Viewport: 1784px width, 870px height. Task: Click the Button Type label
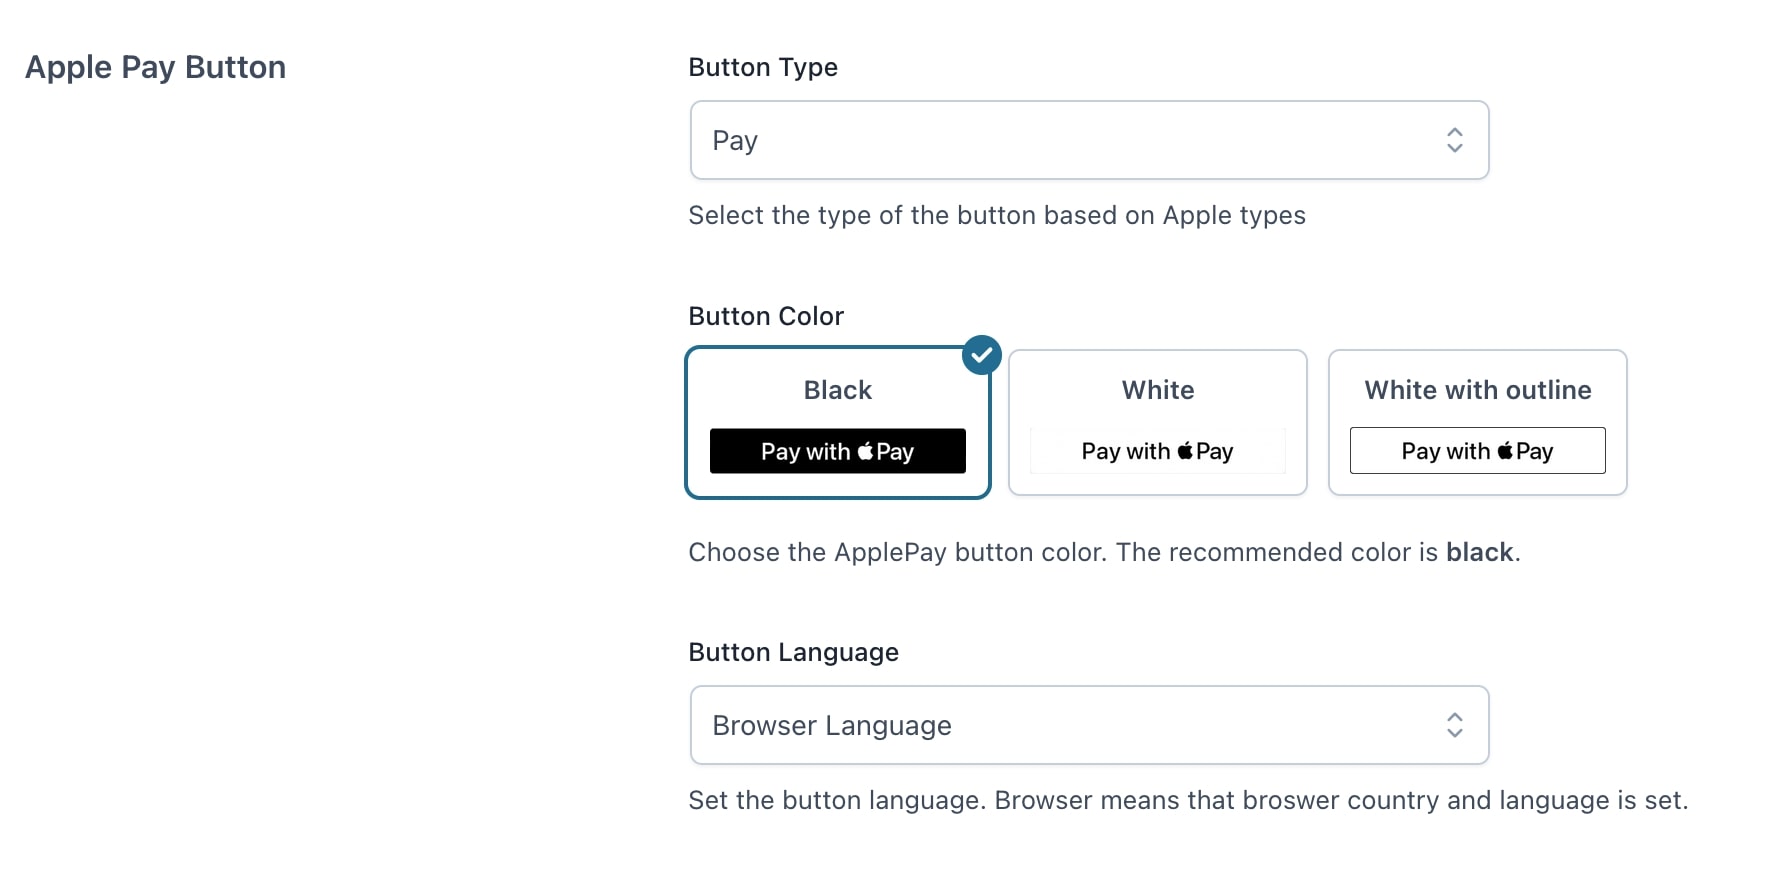(x=763, y=67)
